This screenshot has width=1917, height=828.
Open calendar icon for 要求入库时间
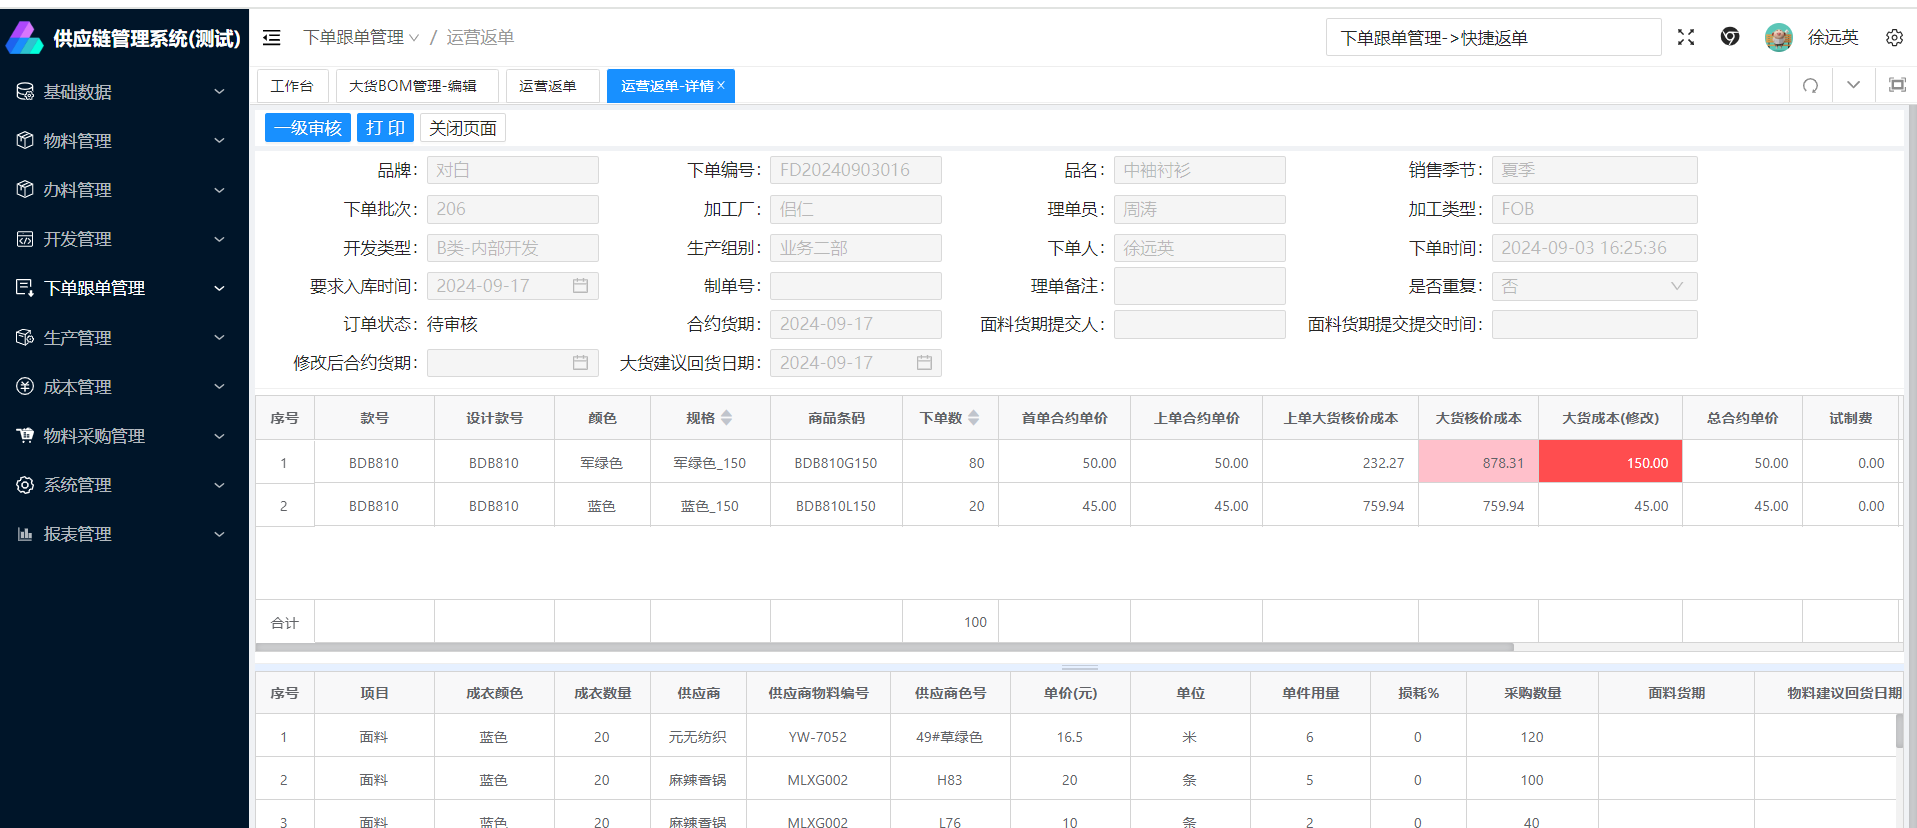(x=580, y=286)
